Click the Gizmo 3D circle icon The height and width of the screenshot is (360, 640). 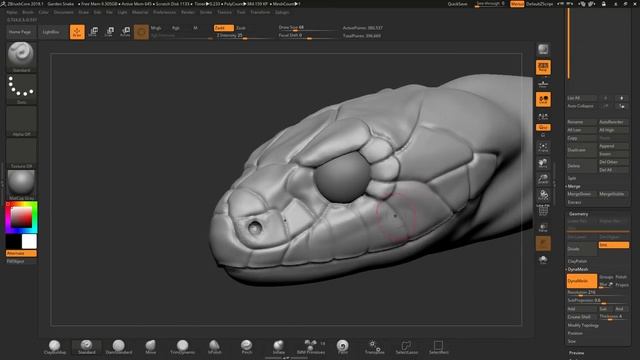point(141,32)
